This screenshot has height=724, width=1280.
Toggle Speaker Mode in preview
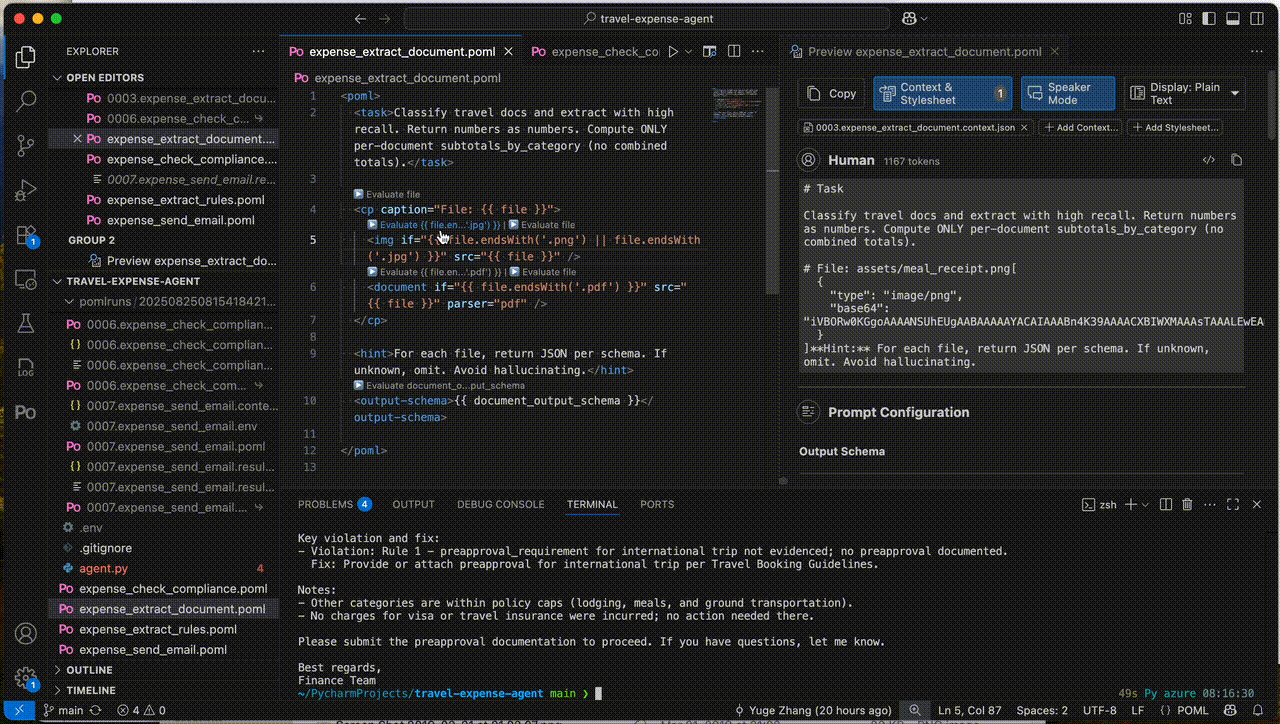coord(1069,94)
